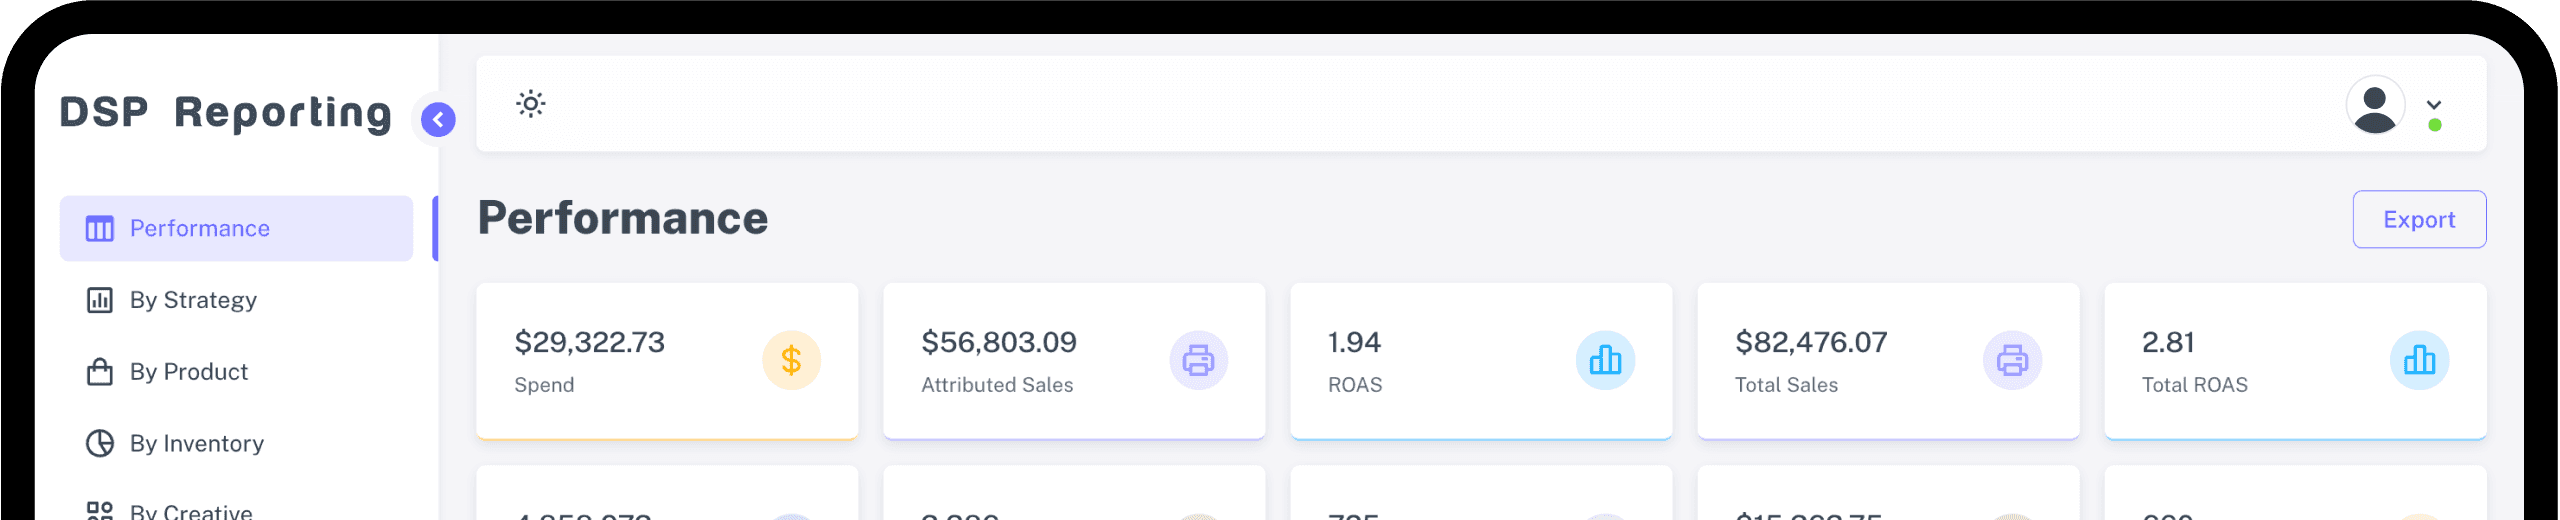Click bar chart icon on Total ROAS card

click(2419, 360)
